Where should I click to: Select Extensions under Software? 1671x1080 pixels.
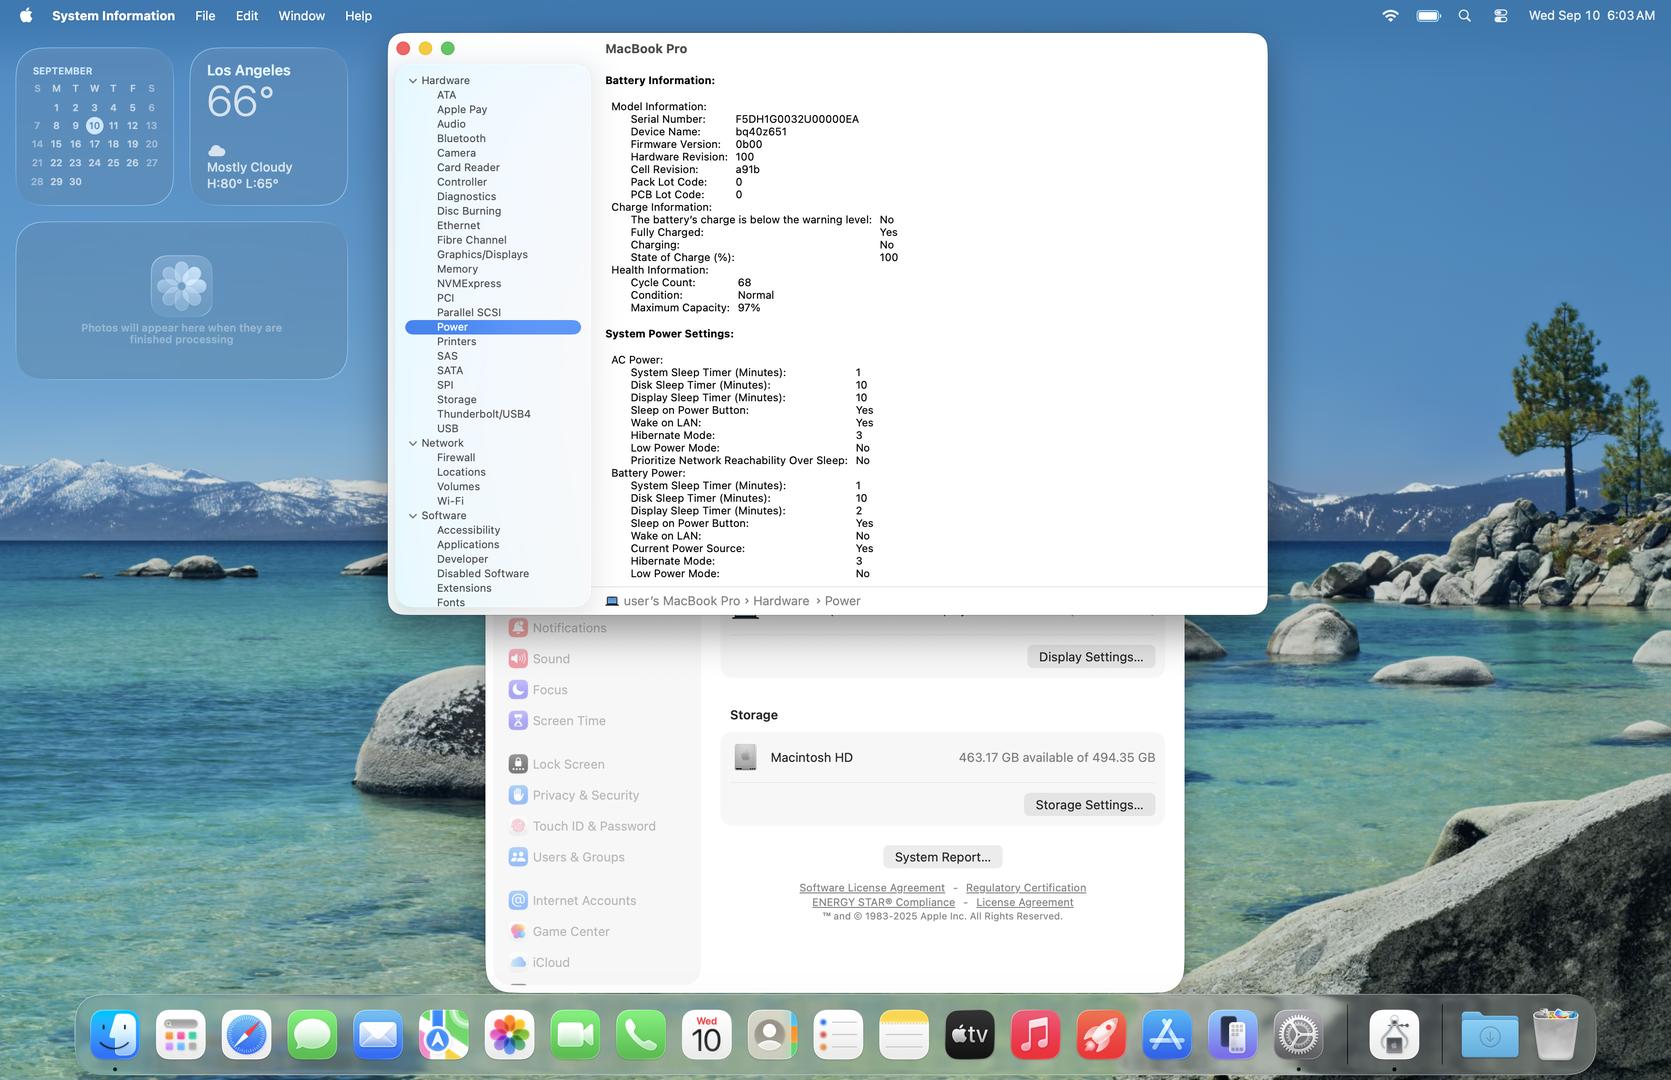tap(464, 588)
